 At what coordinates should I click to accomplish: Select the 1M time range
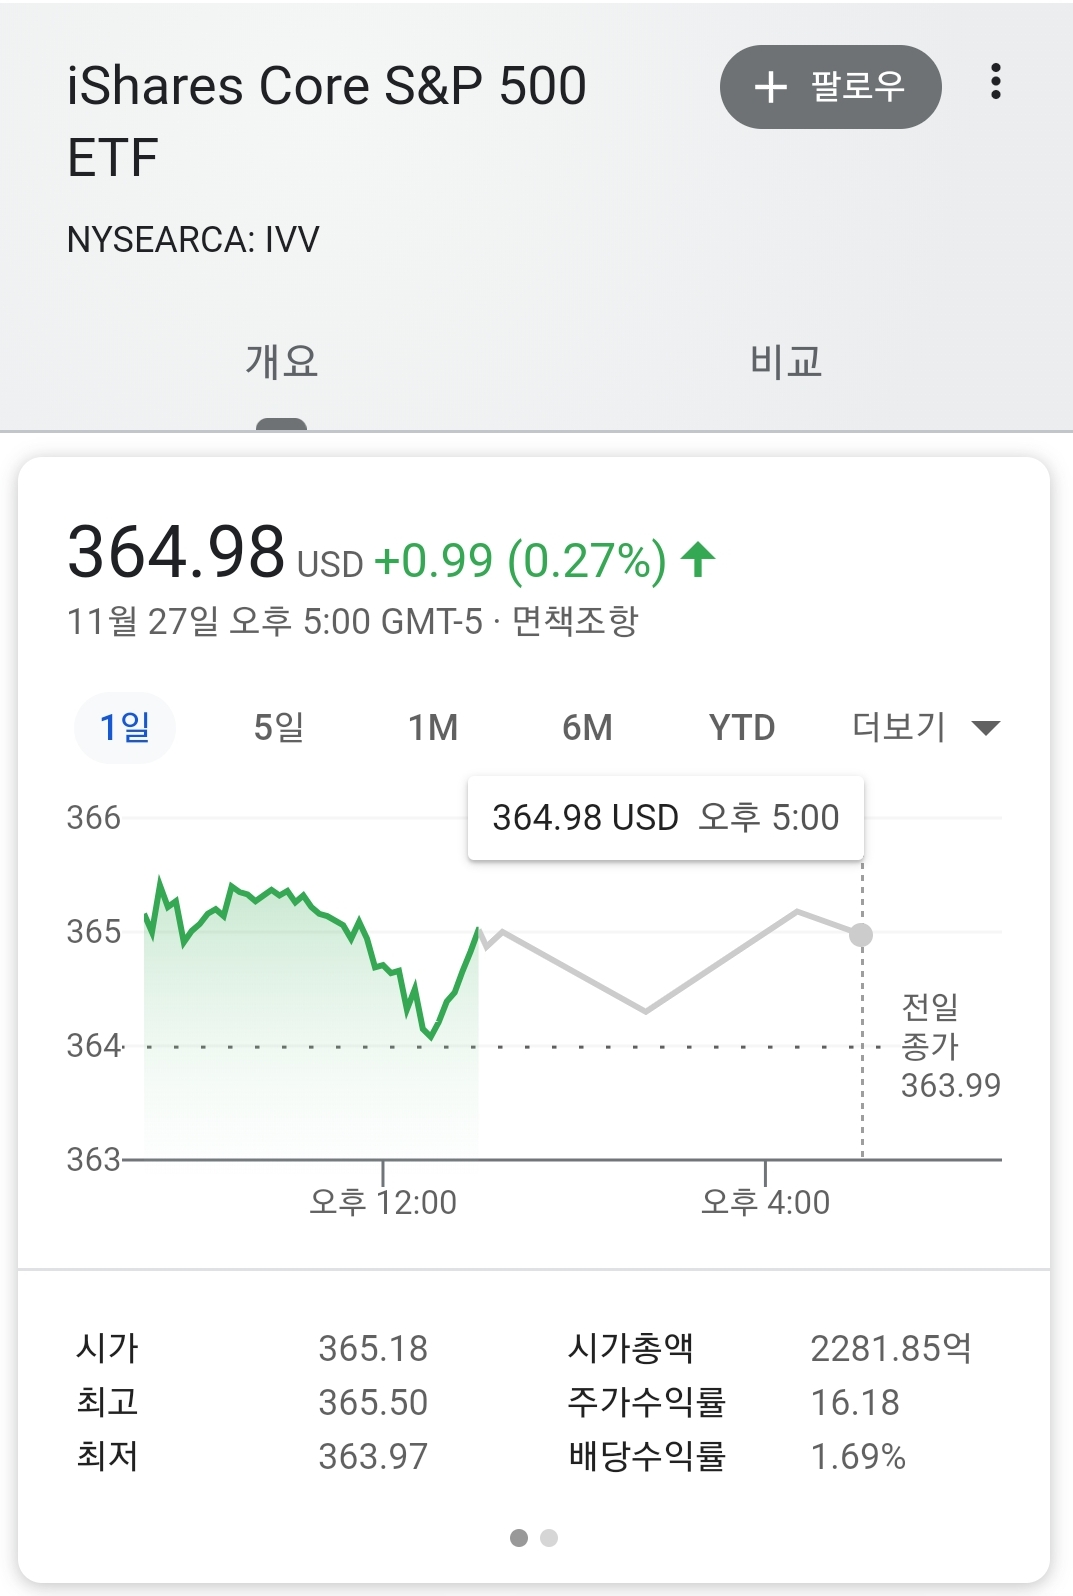(433, 727)
